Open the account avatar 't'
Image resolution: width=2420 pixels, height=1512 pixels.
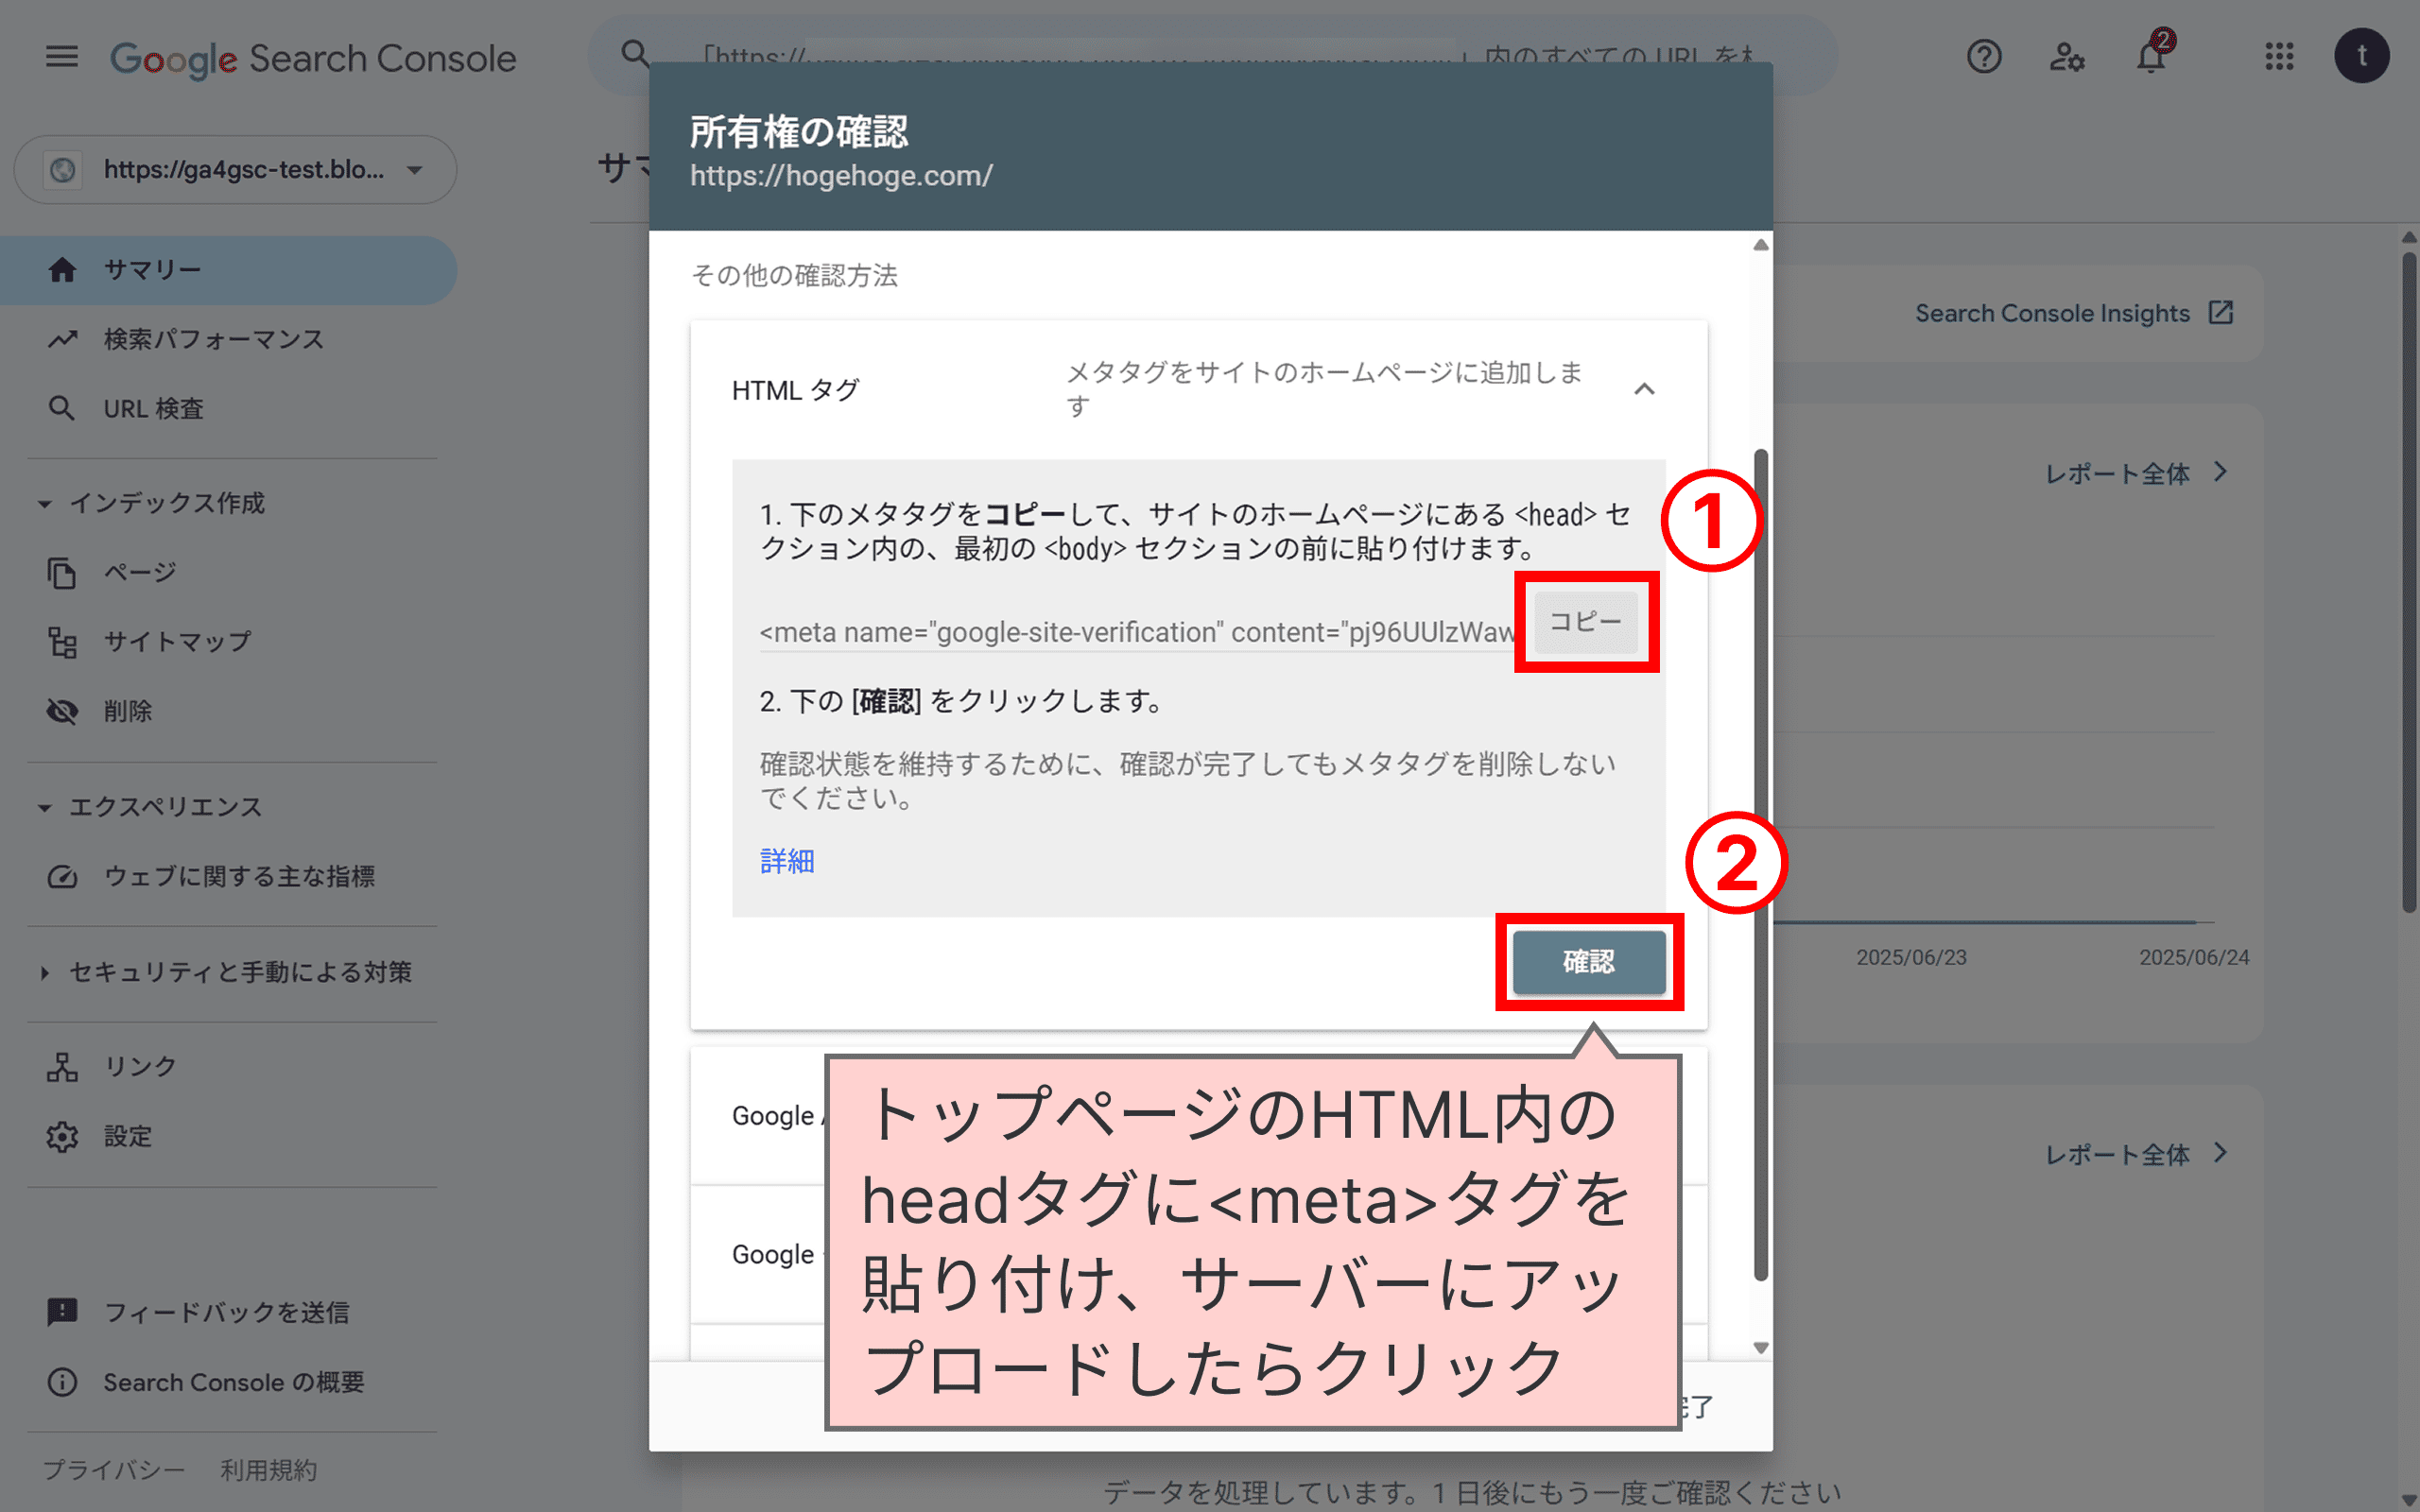(2362, 55)
